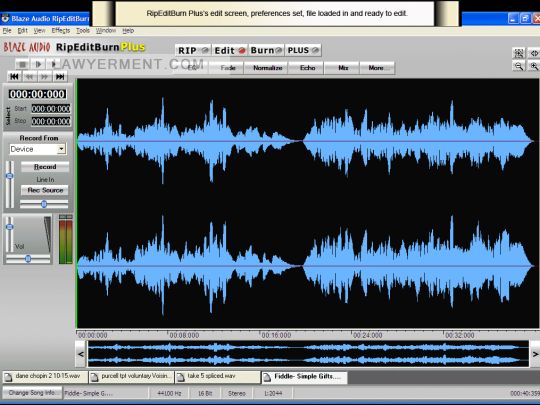Open the File menu

7,31
